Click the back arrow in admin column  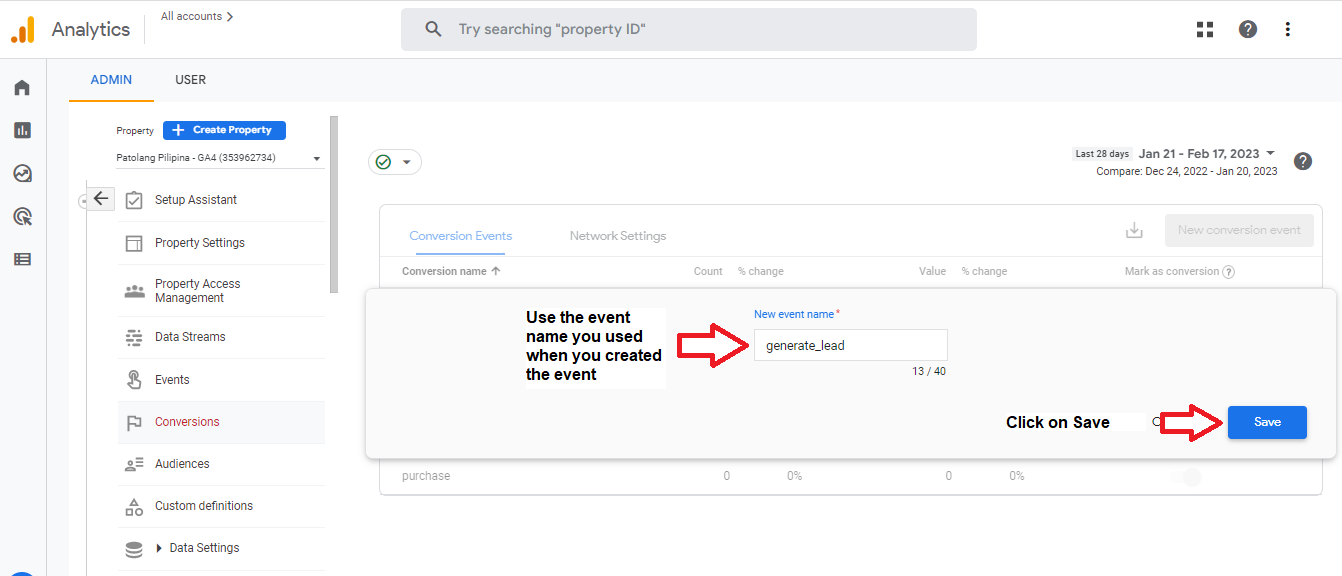(100, 198)
